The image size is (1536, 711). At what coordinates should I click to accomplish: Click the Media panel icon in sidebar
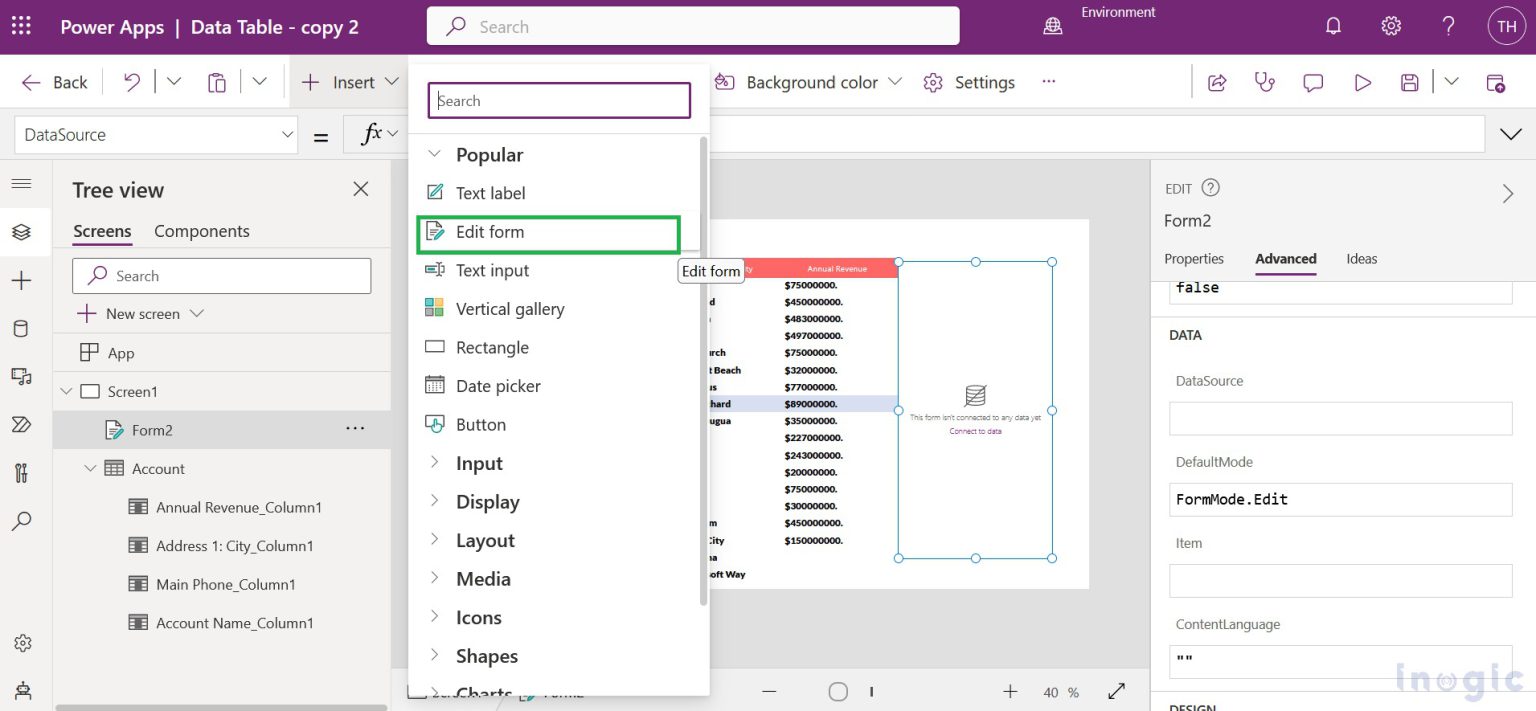pos(21,376)
